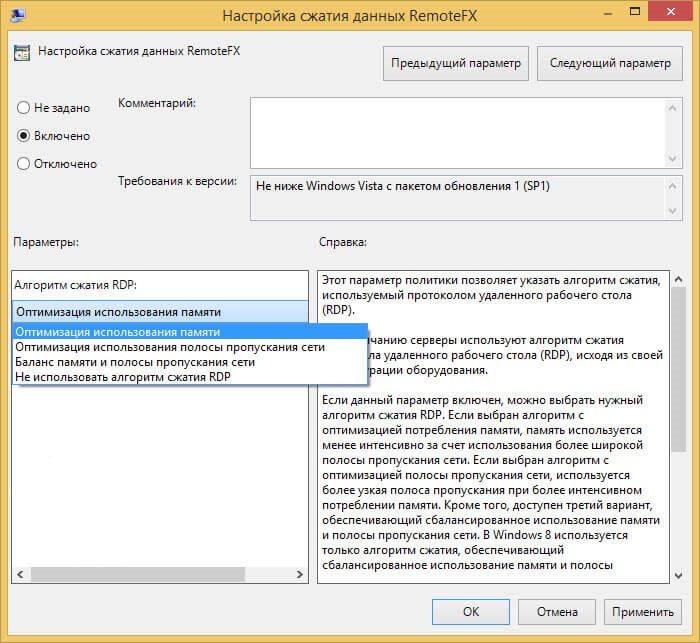Click inside the Комментарий text field
This screenshot has width=700, height=643.
coord(458,133)
